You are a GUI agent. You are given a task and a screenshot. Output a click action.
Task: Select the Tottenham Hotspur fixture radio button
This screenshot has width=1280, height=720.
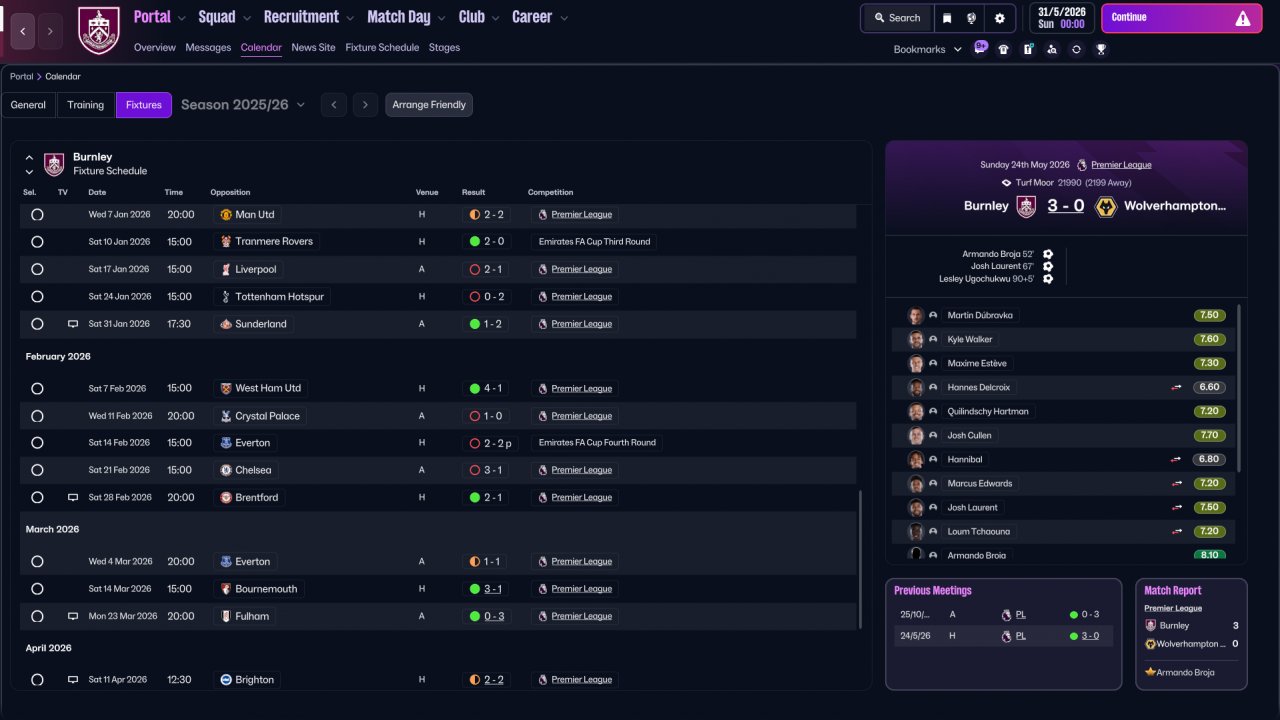pos(37,297)
